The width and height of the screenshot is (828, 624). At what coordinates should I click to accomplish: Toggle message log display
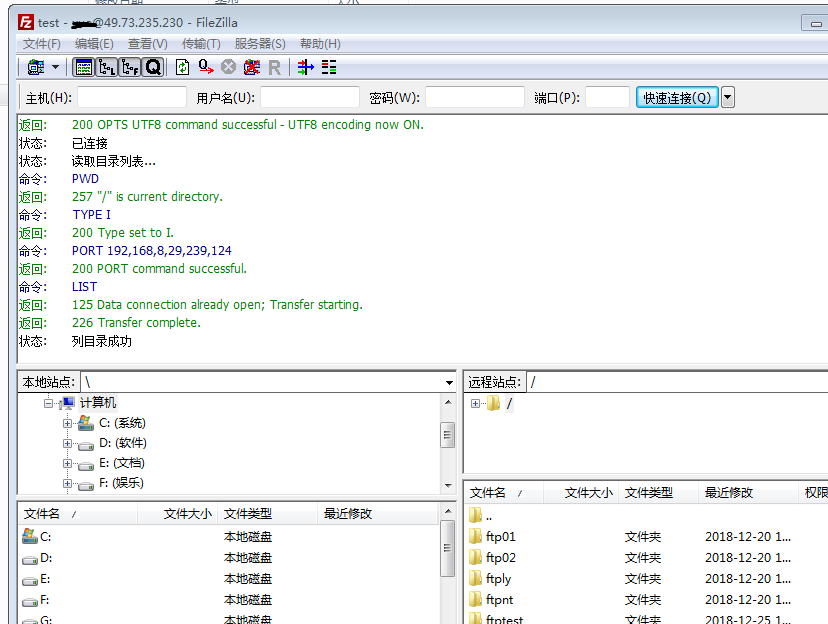(x=83, y=68)
